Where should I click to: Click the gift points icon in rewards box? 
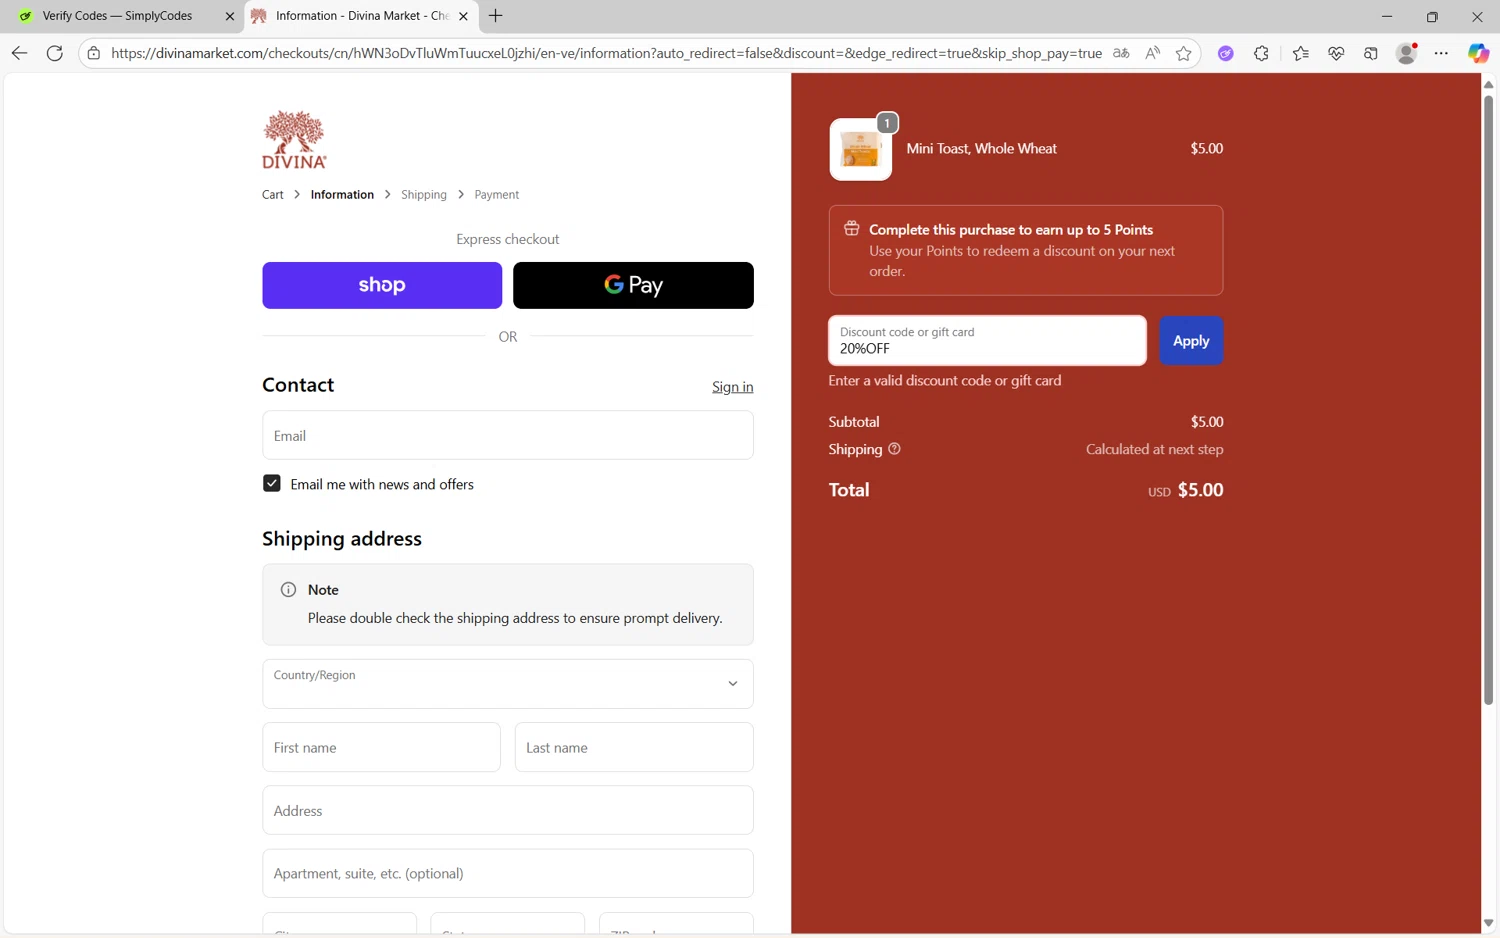pyautogui.click(x=851, y=228)
